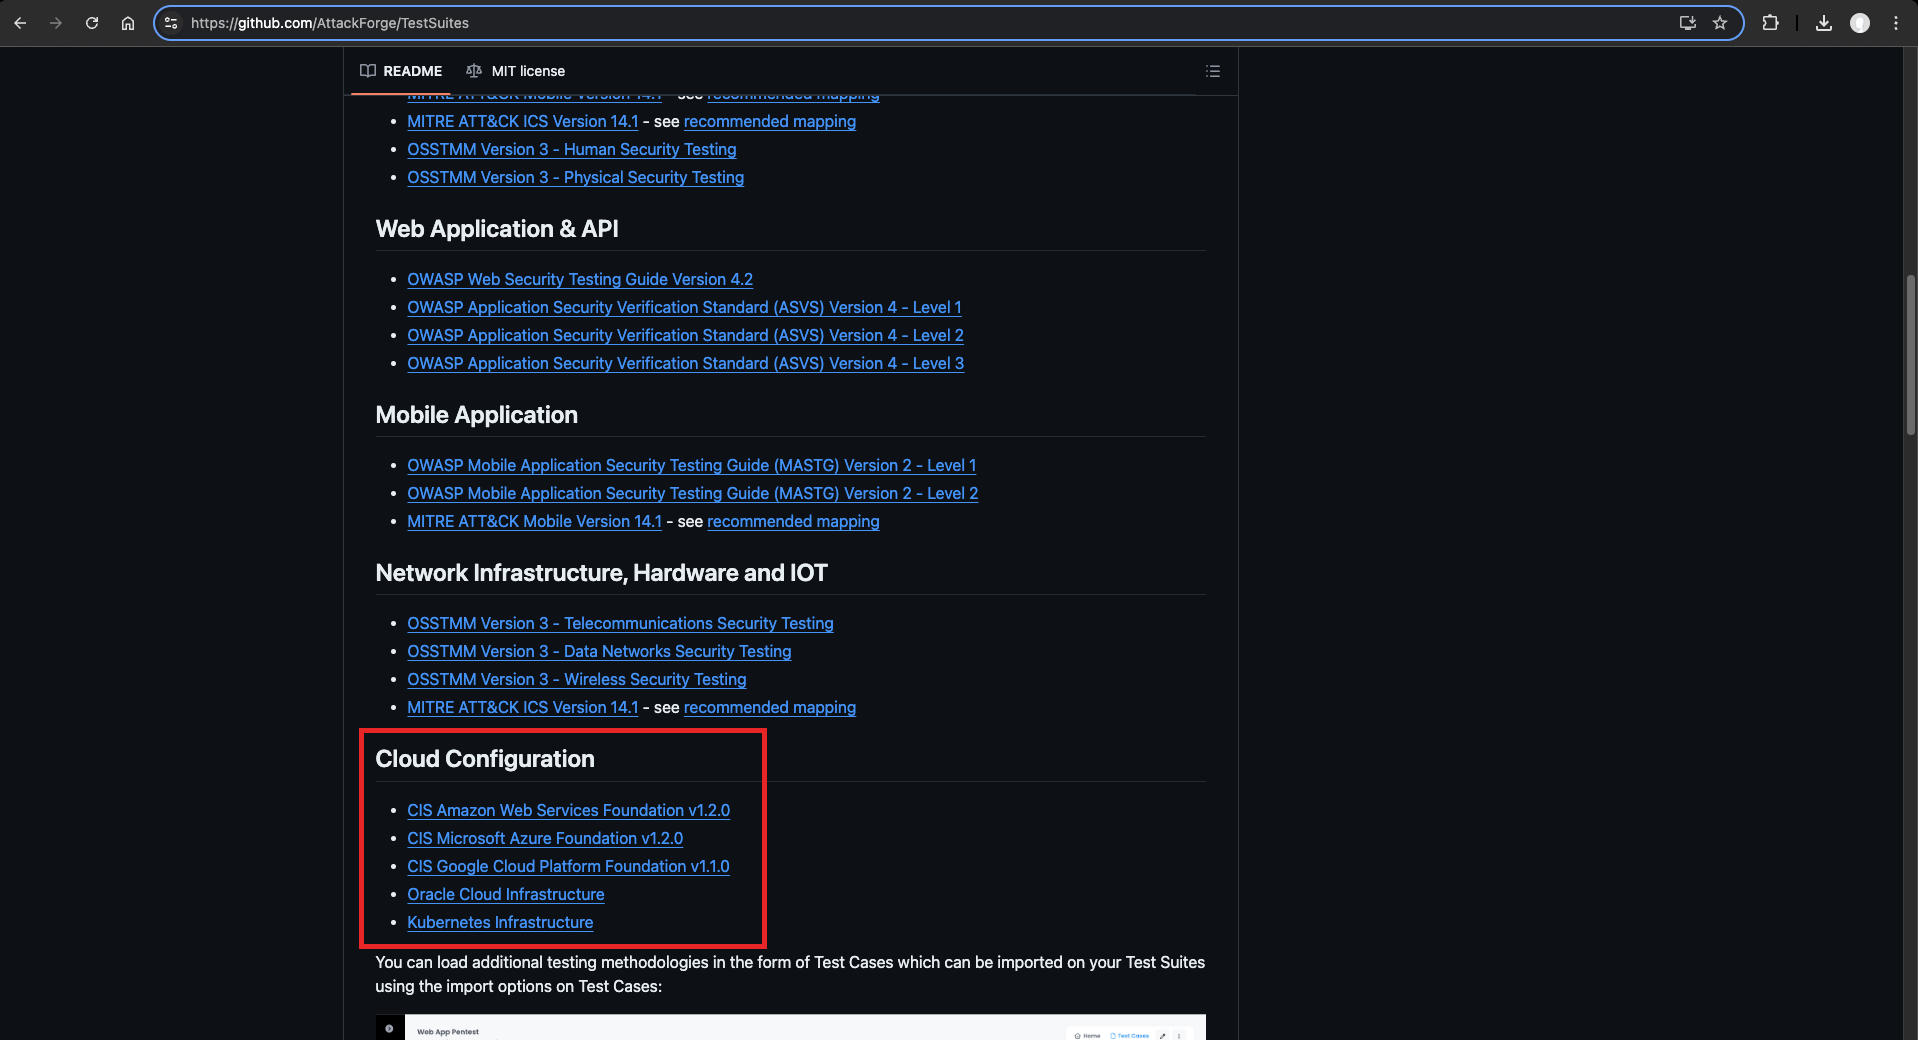Open OSSTMM Data Networks Security Testing link
Screen dimensions: 1918x1040
599,651
